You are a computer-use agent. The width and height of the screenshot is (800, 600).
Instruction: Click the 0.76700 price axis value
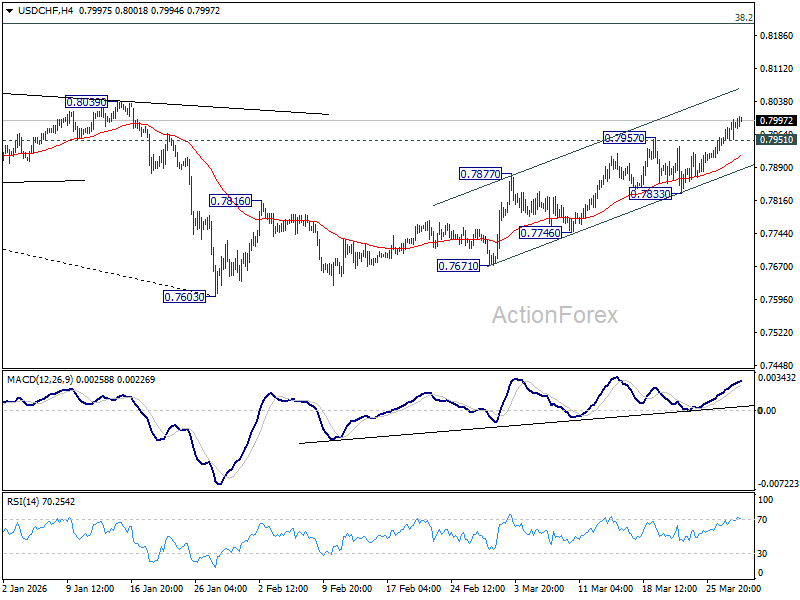(x=777, y=266)
